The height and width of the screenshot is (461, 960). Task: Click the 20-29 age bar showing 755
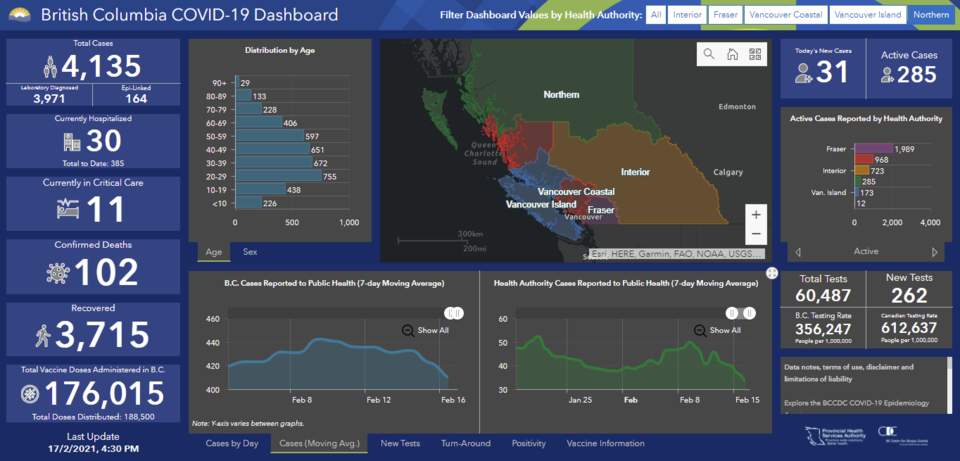(x=279, y=176)
